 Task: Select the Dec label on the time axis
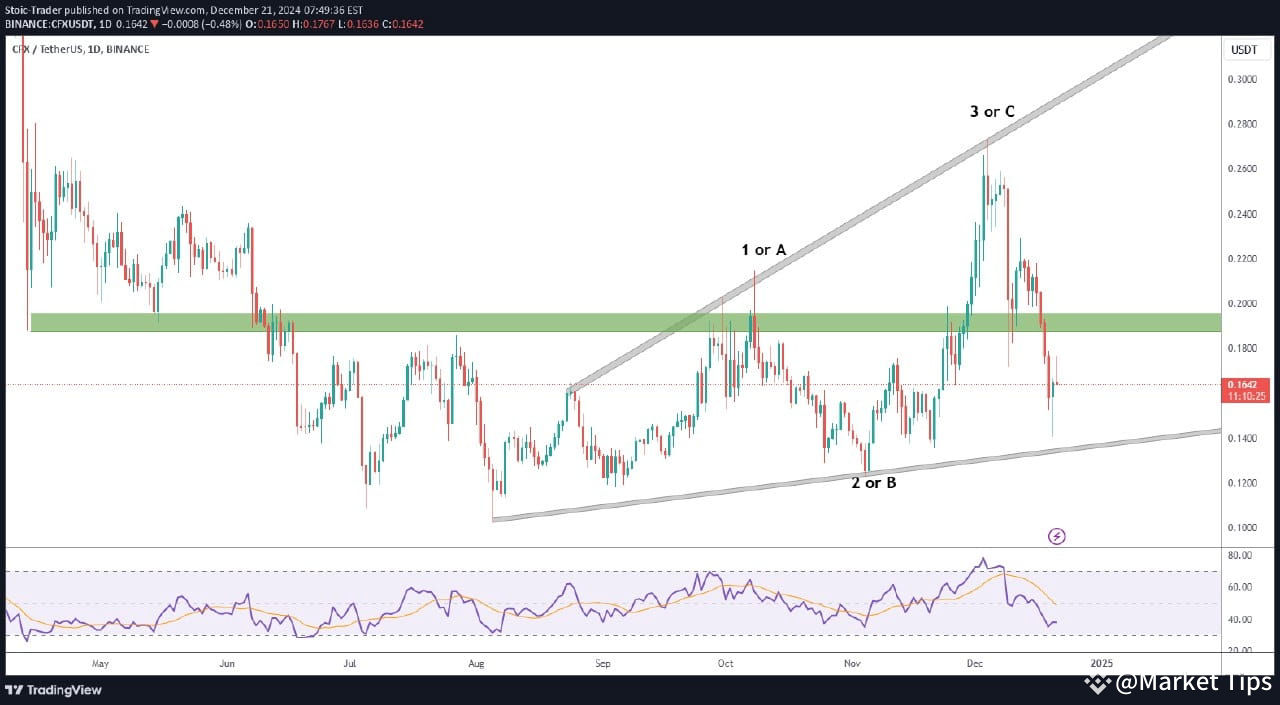pyautogui.click(x=975, y=663)
